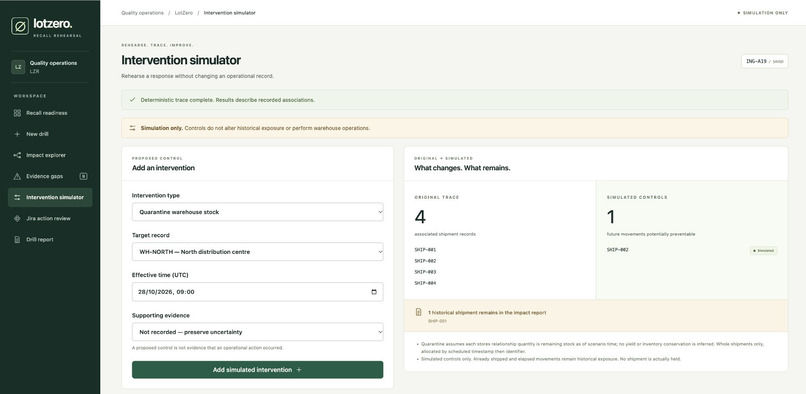Select Intervention simulator in sidebar
This screenshot has height=394, width=806.
[50, 198]
